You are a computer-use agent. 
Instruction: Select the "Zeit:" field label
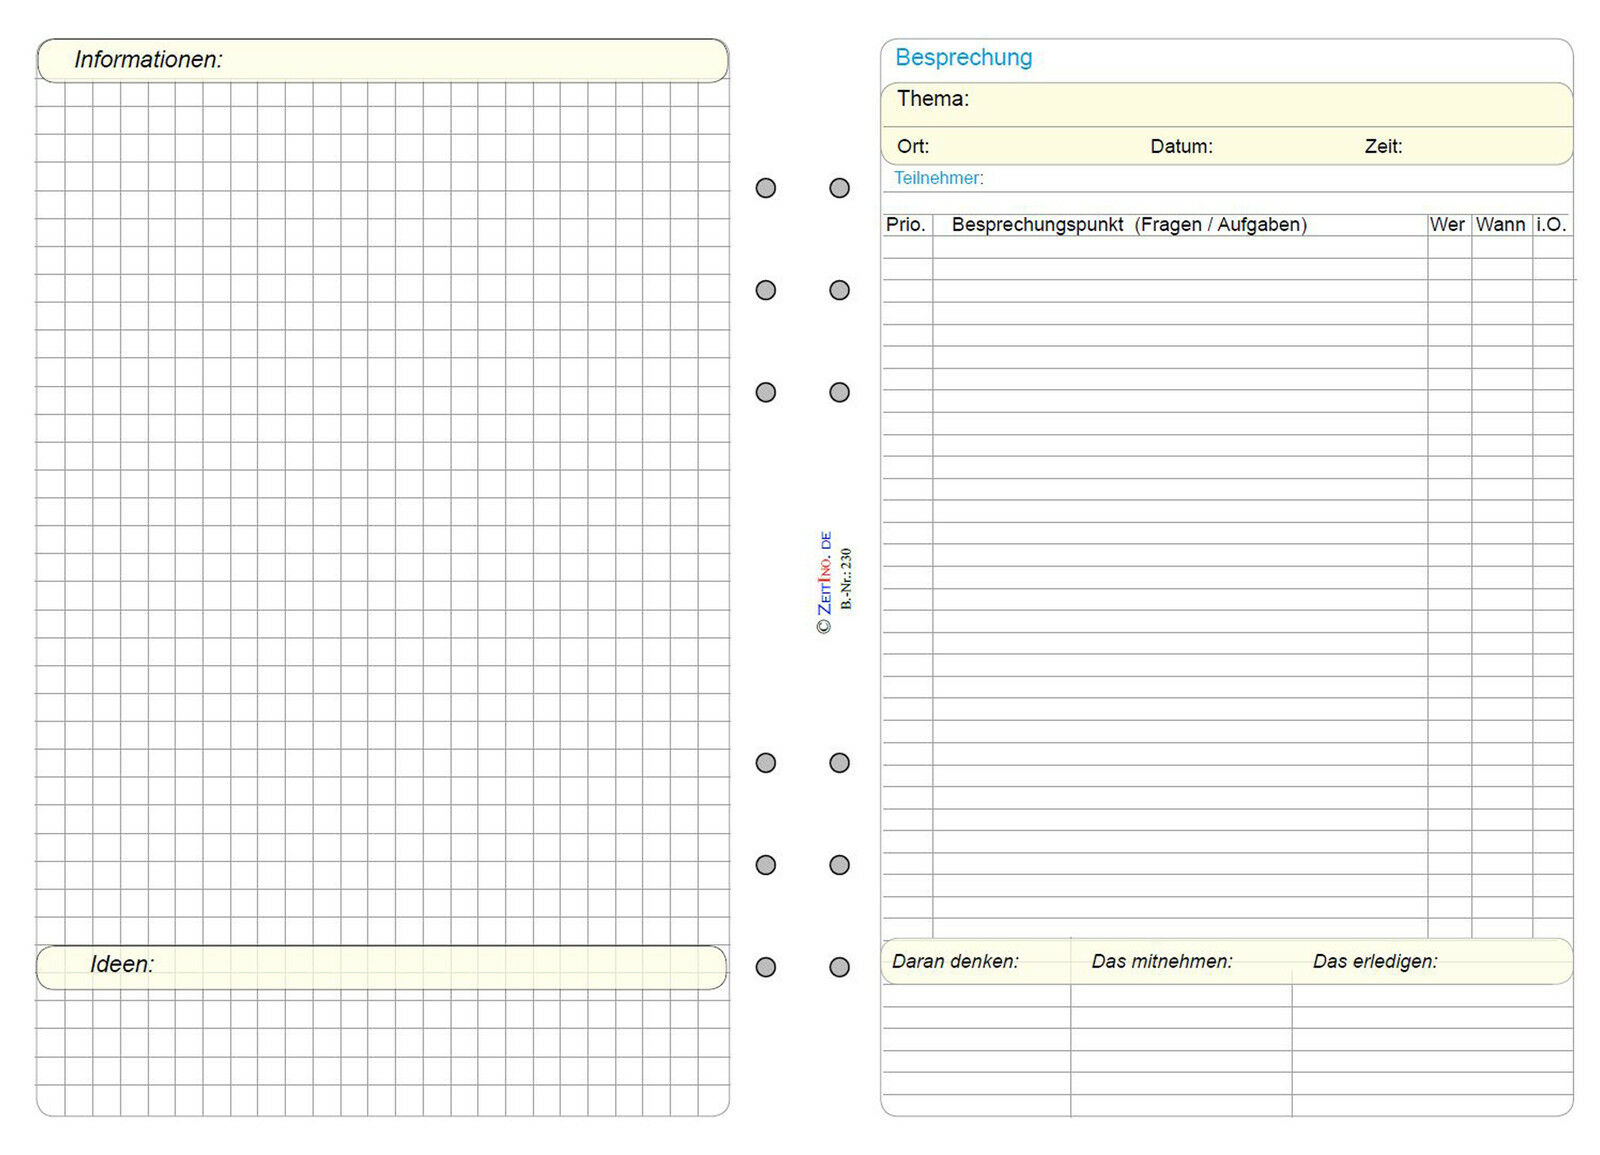(1383, 146)
